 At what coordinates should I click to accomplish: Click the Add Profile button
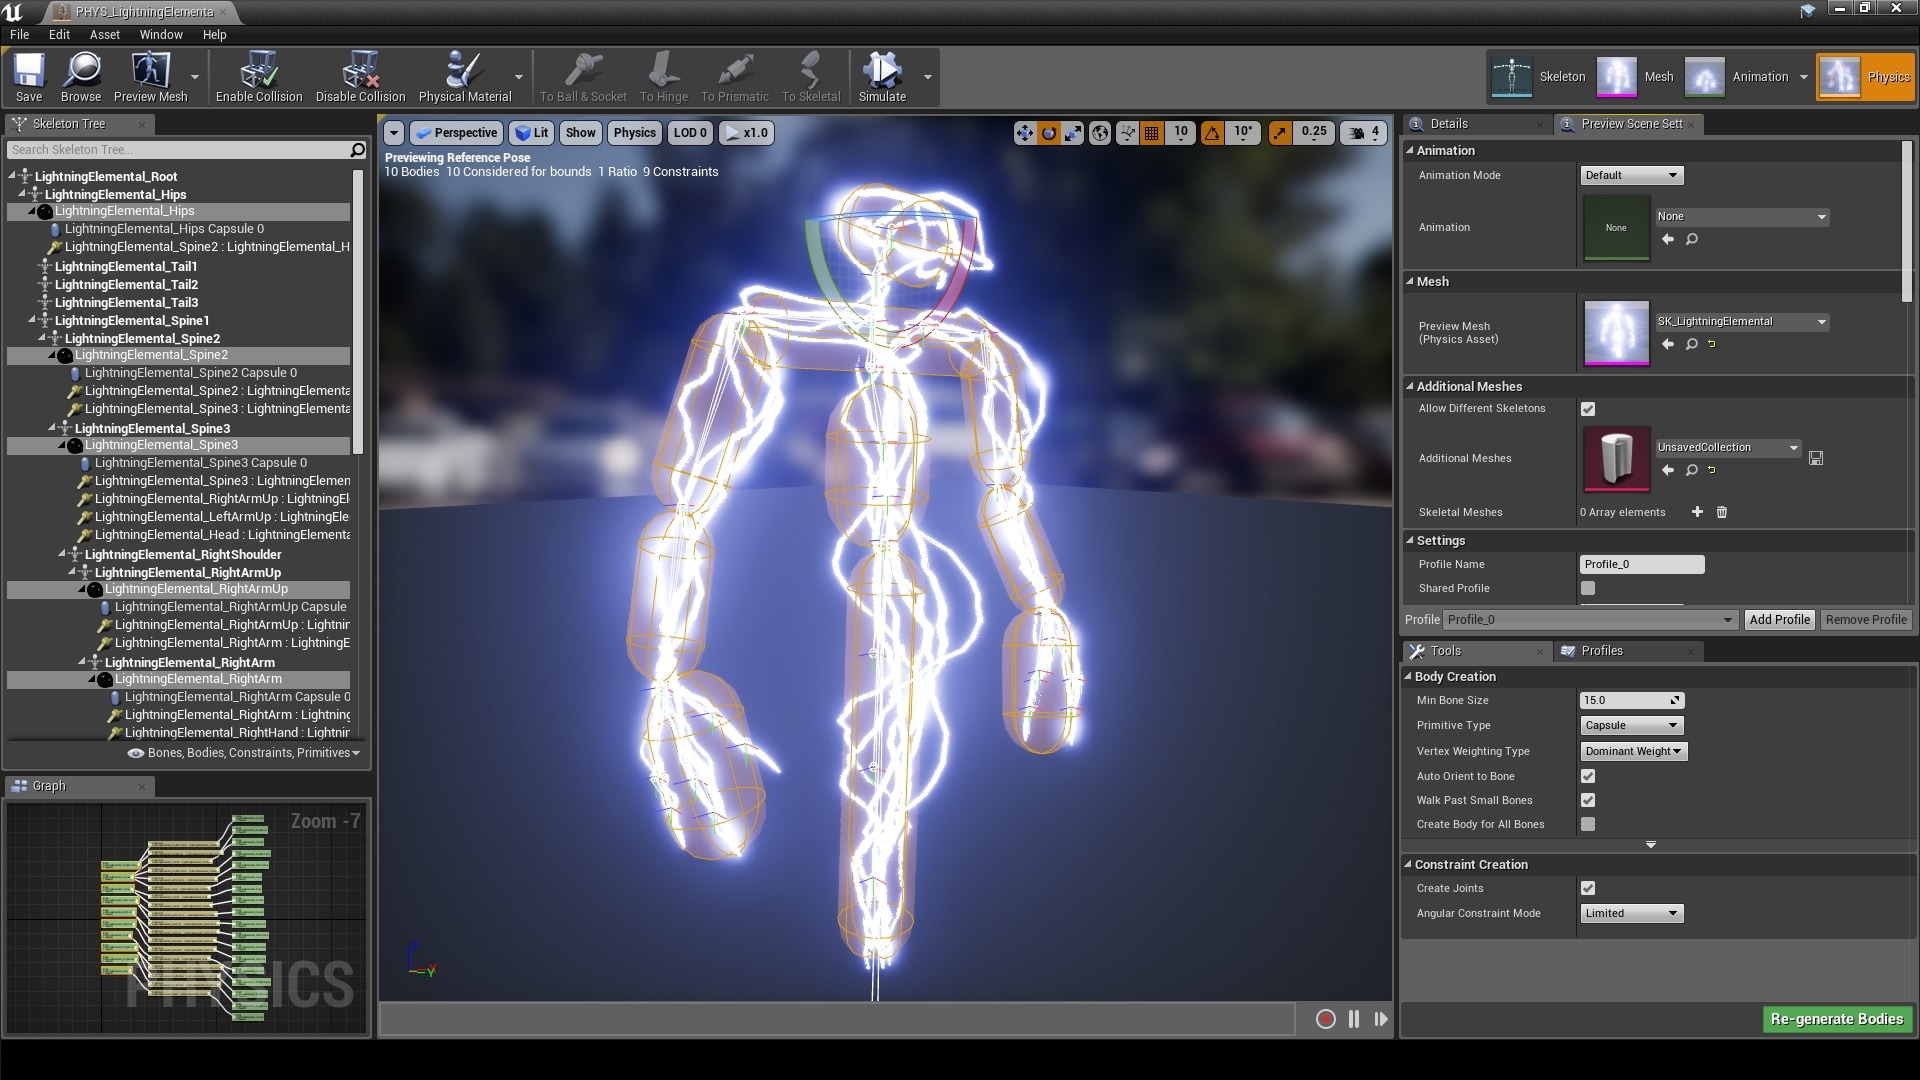click(1779, 619)
